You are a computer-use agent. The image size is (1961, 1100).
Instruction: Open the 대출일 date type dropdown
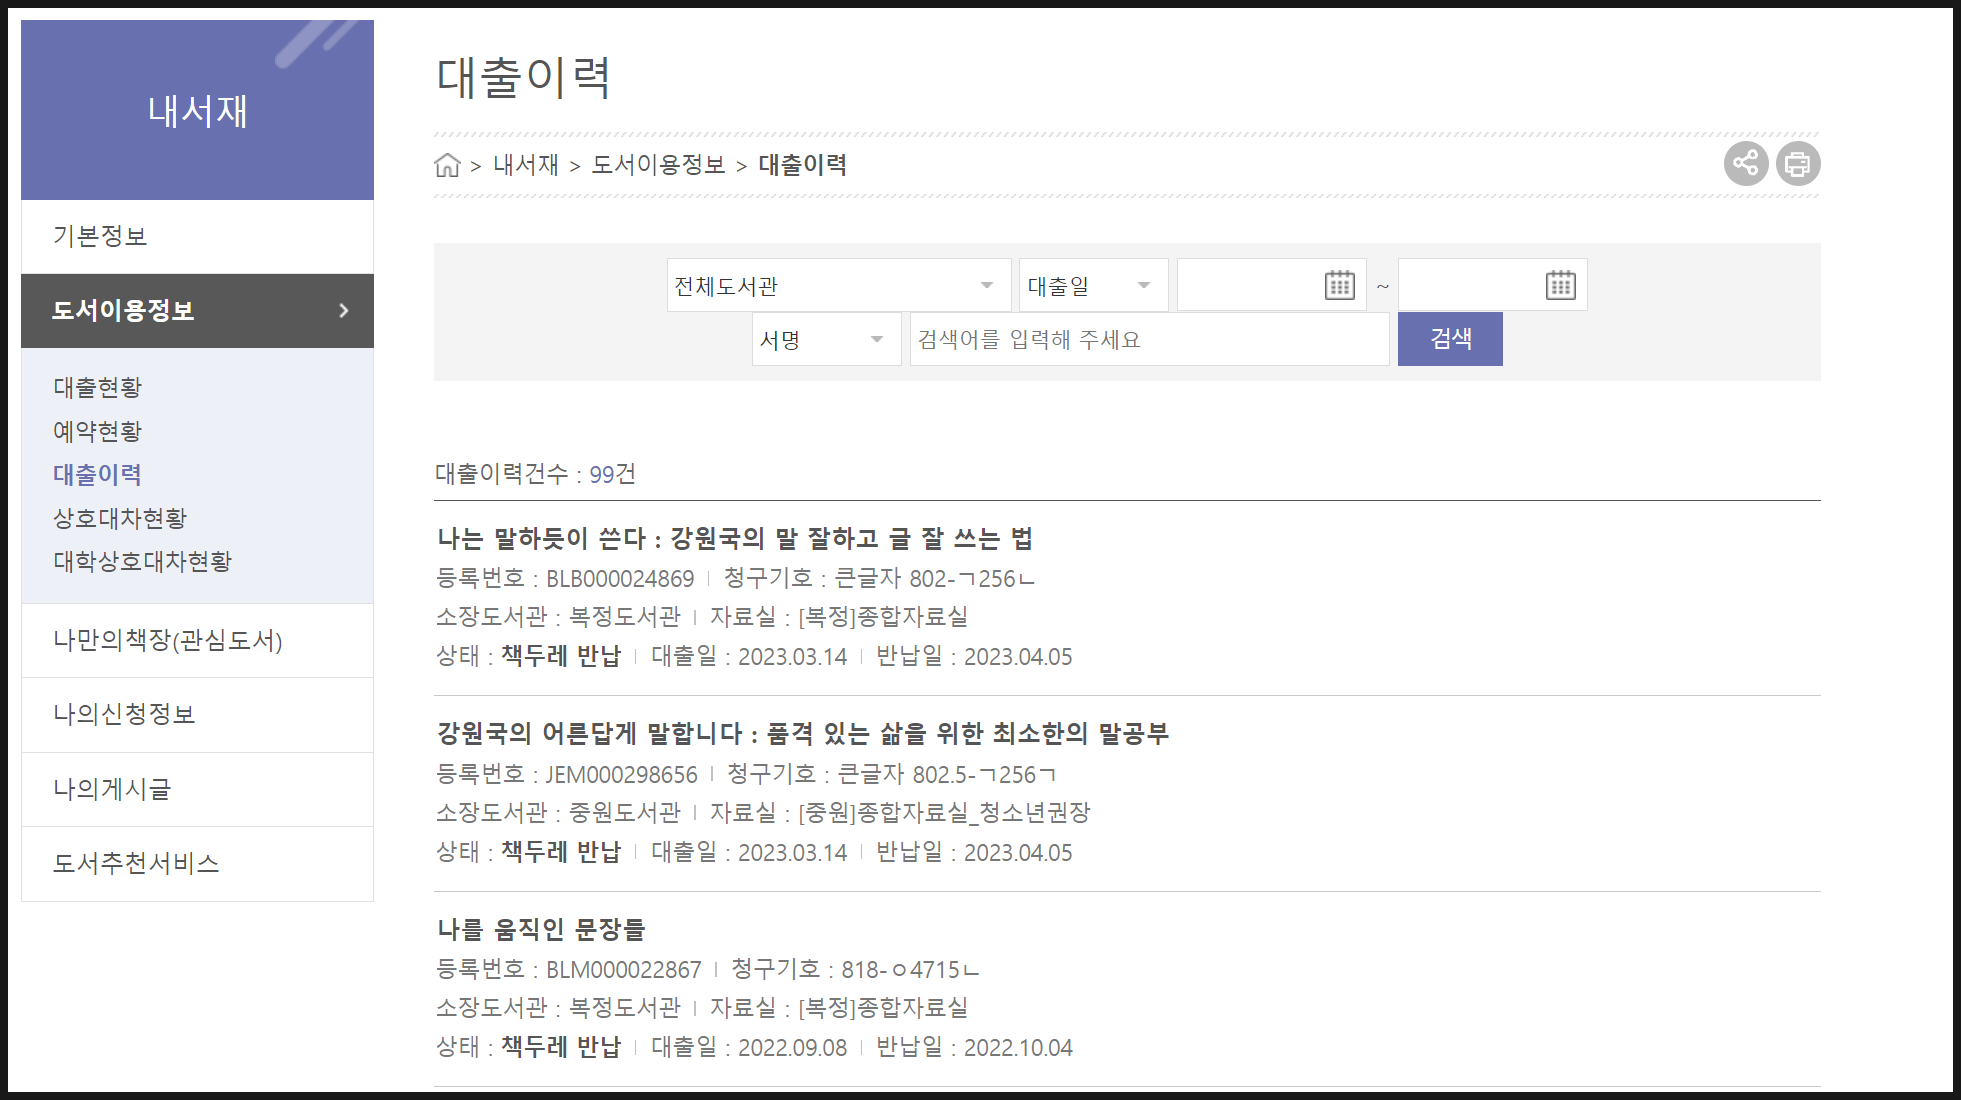[1091, 286]
